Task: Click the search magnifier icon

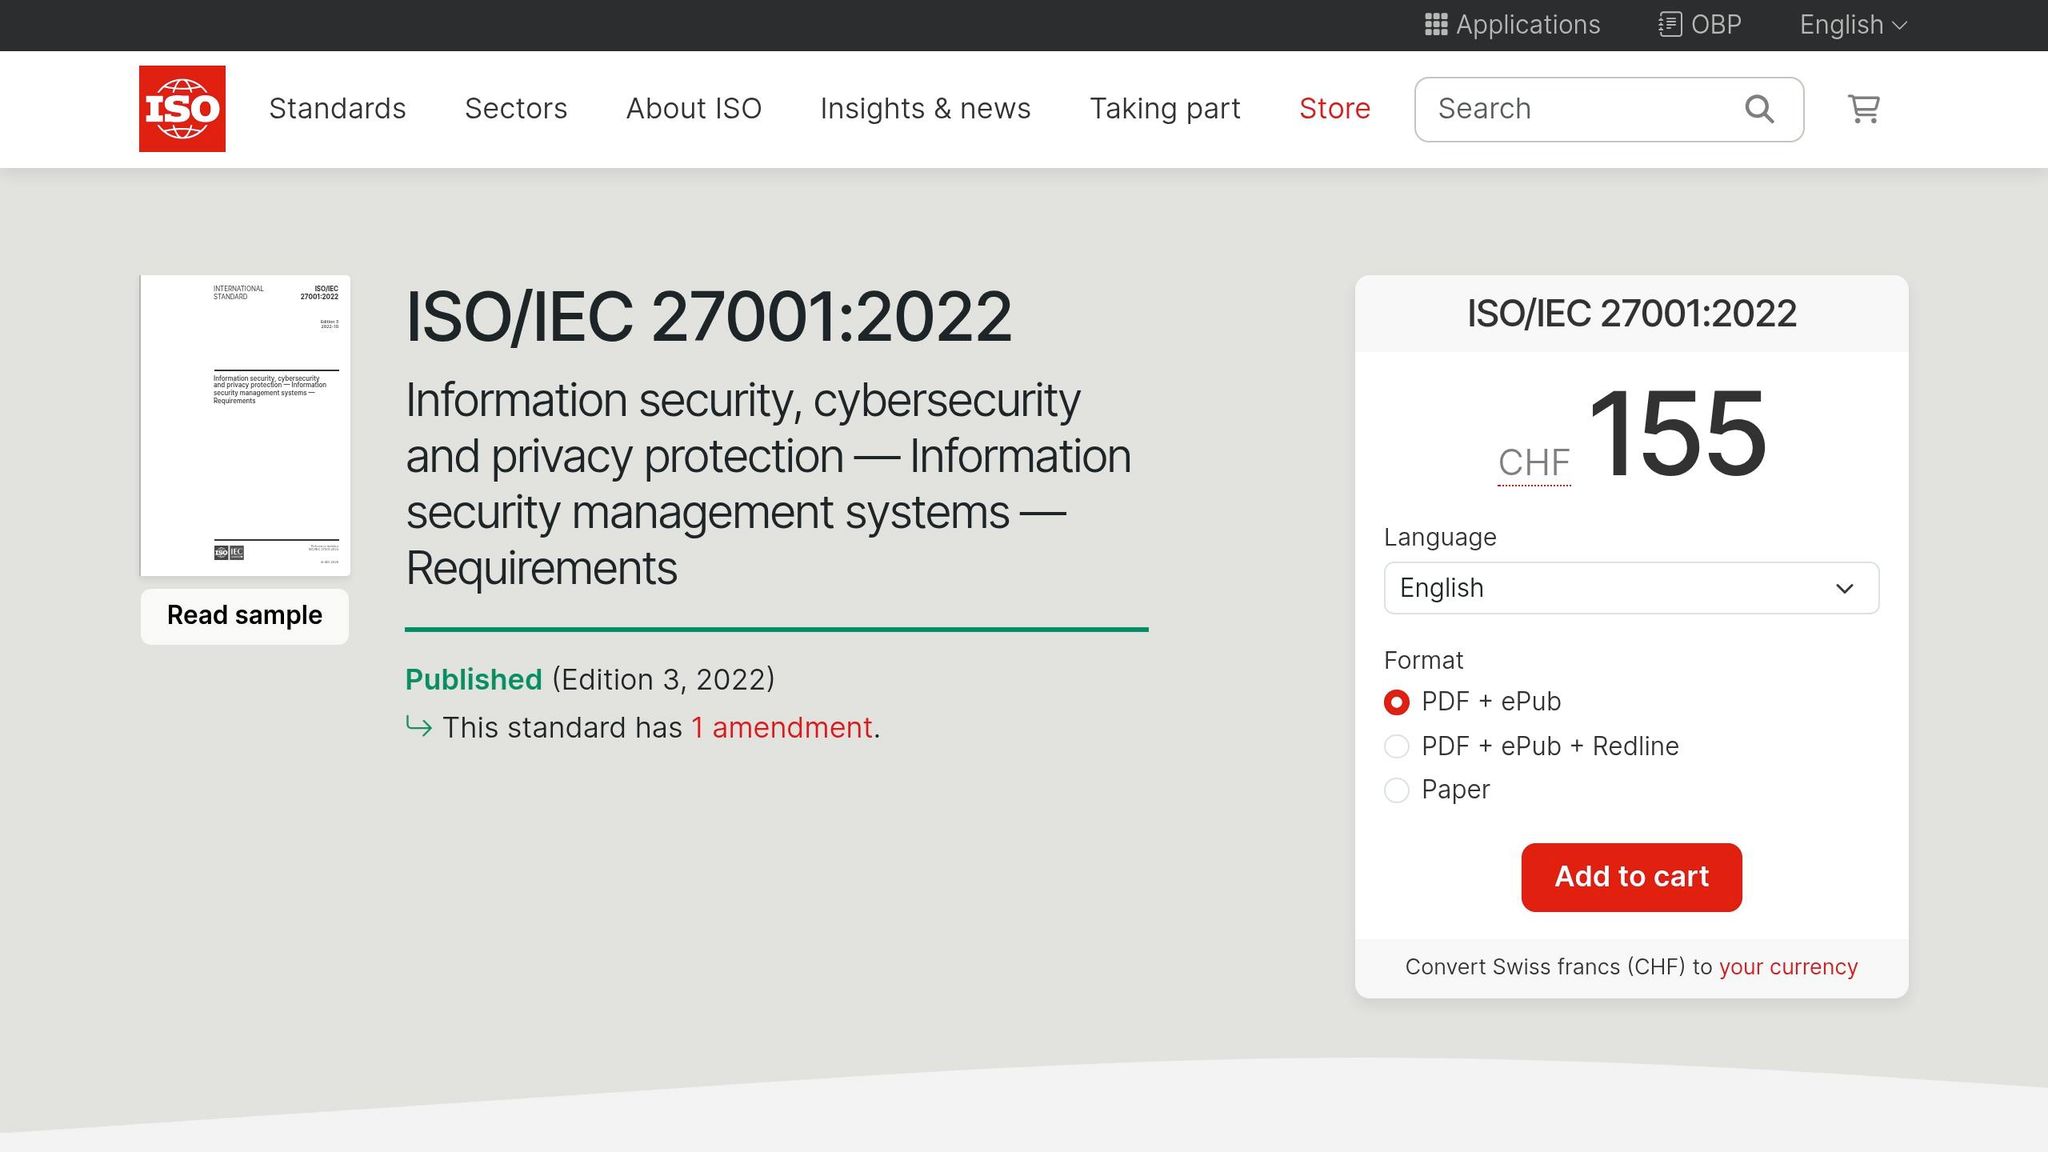Action: tap(1758, 108)
